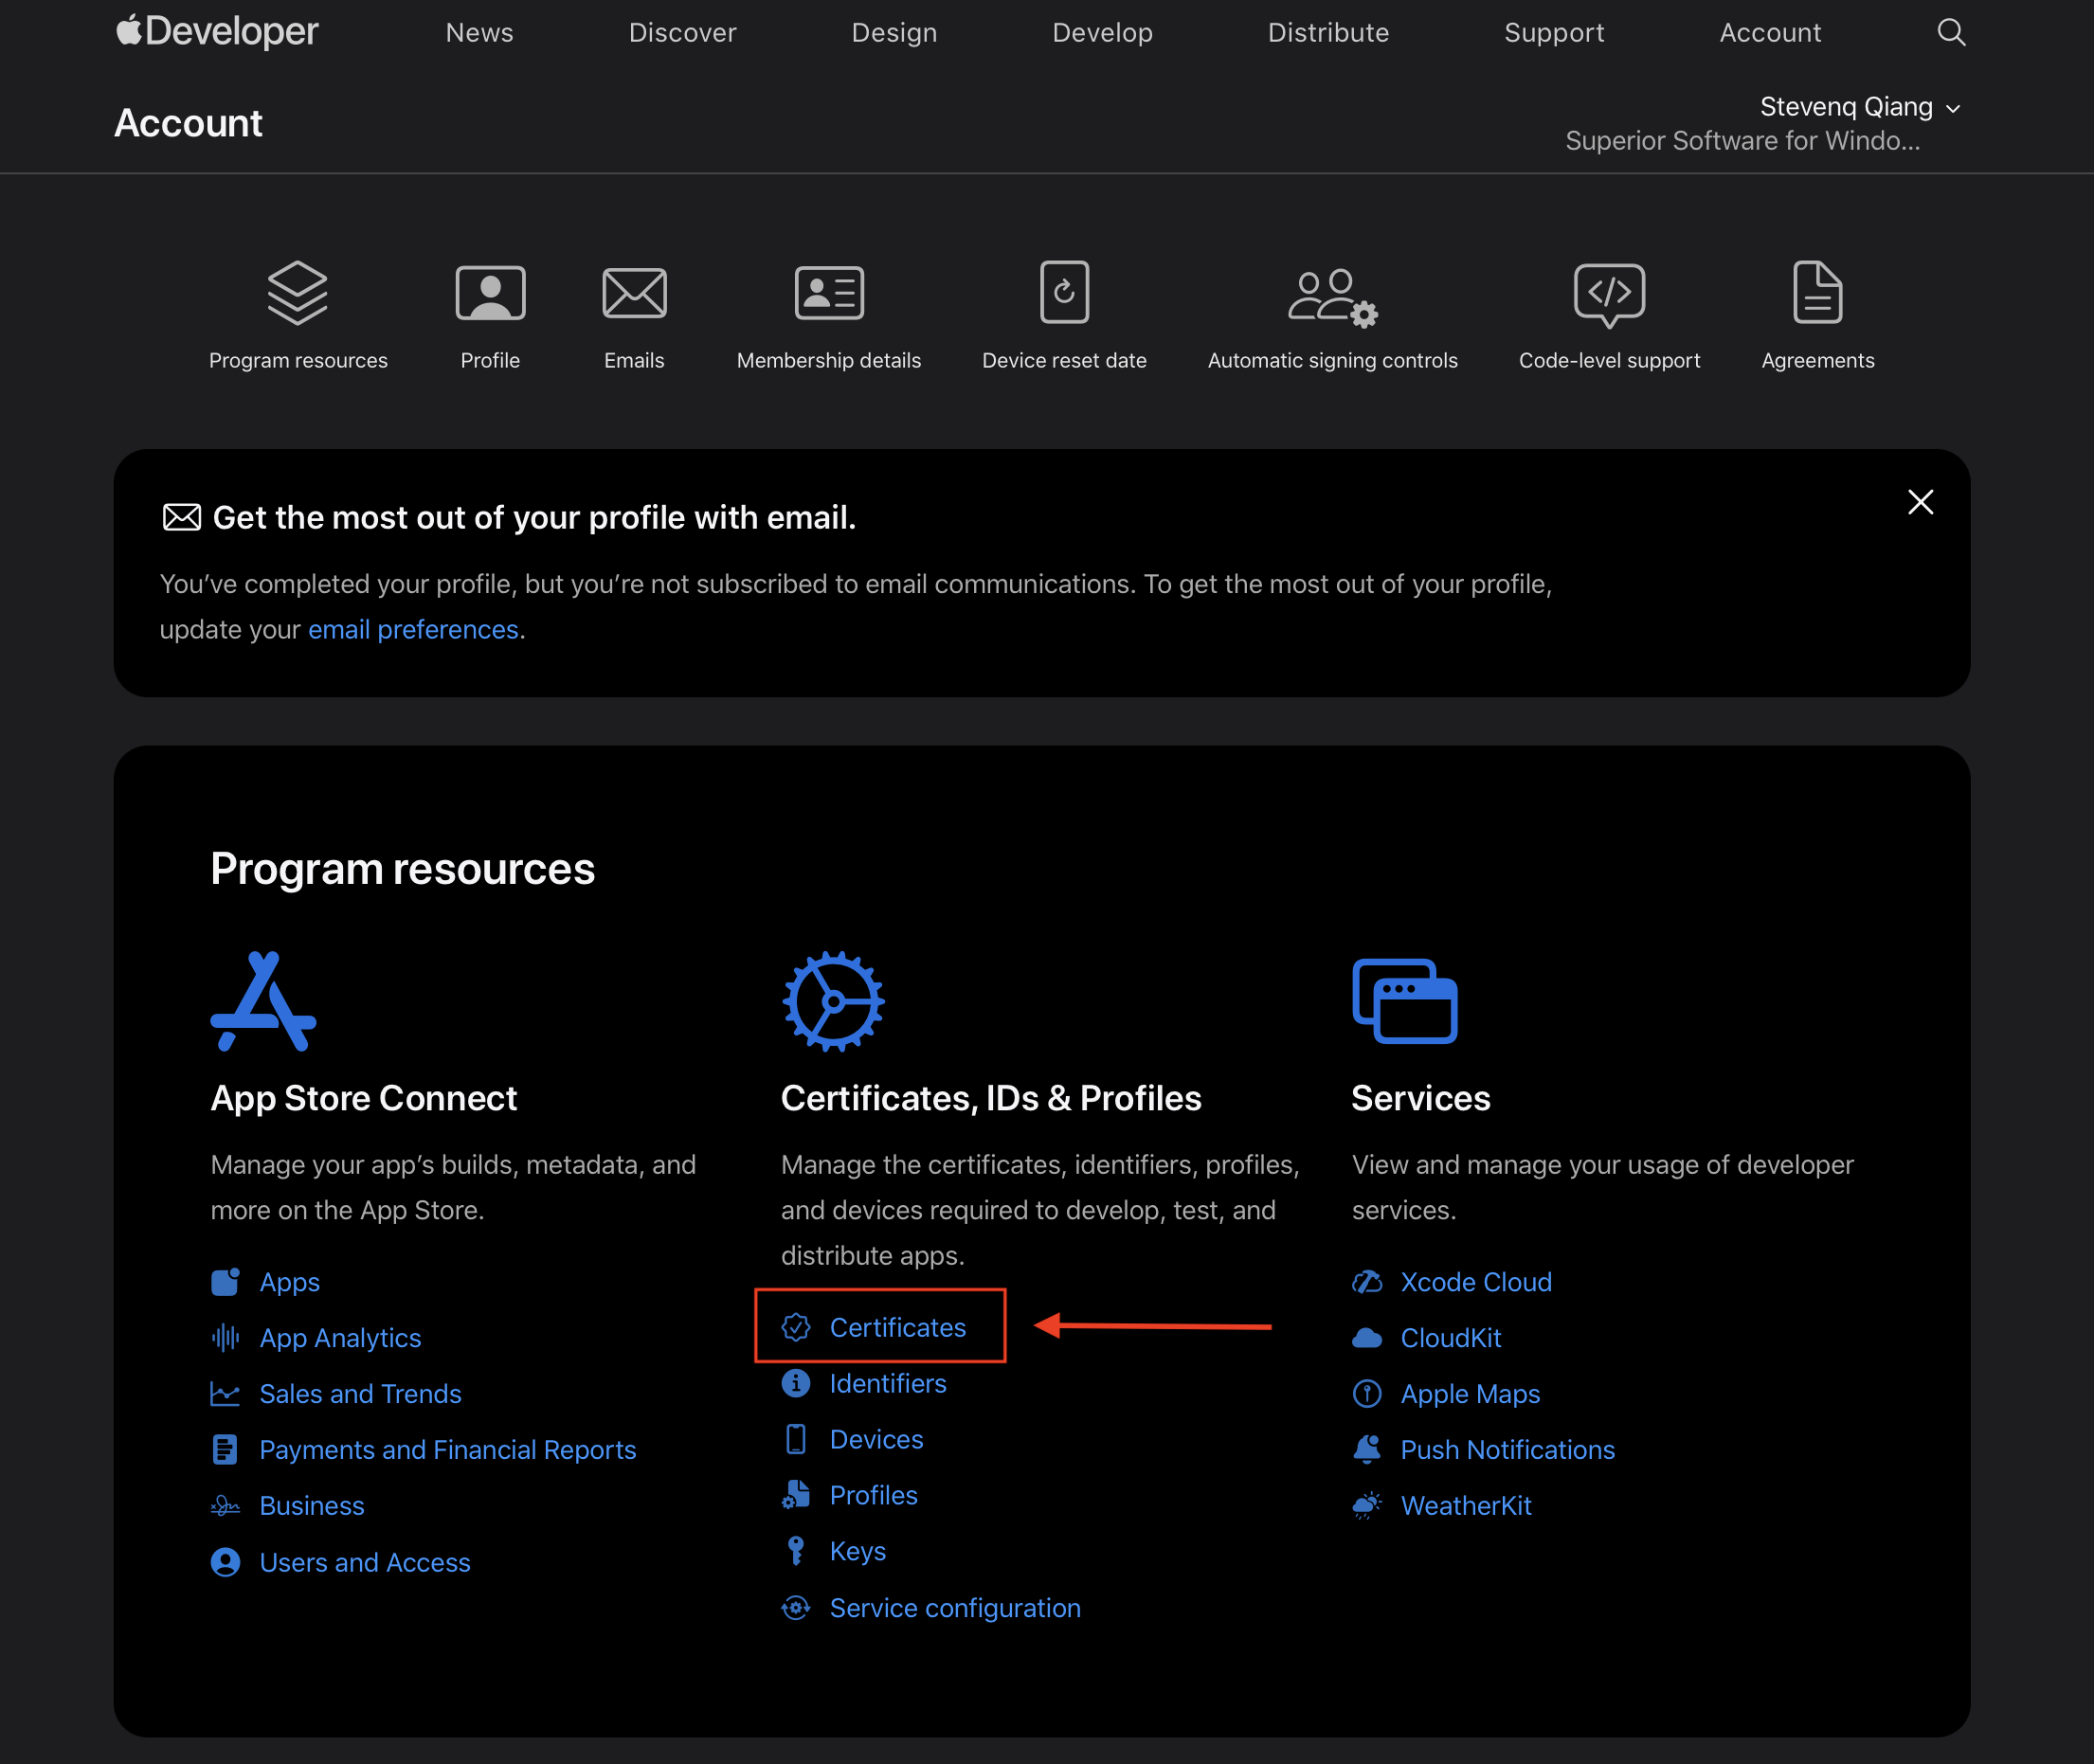Open the Apps link
2094x1764 pixels.
pos(290,1282)
